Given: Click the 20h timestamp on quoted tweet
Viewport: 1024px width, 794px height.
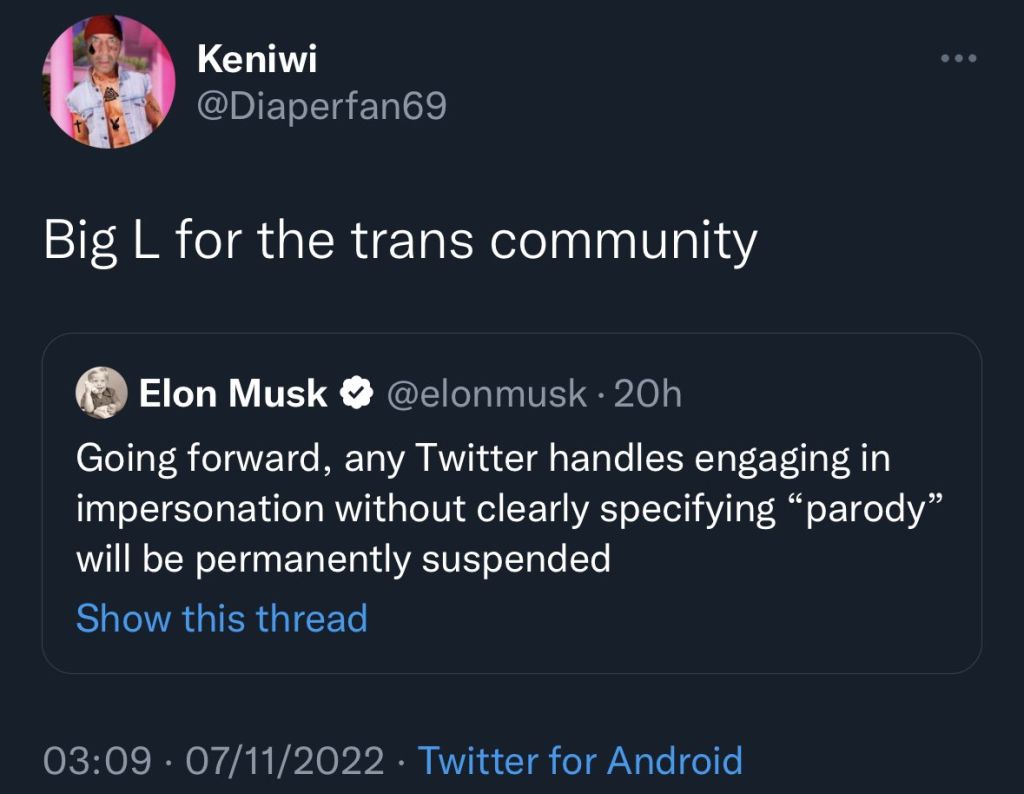Looking at the screenshot, I should coord(648,394).
